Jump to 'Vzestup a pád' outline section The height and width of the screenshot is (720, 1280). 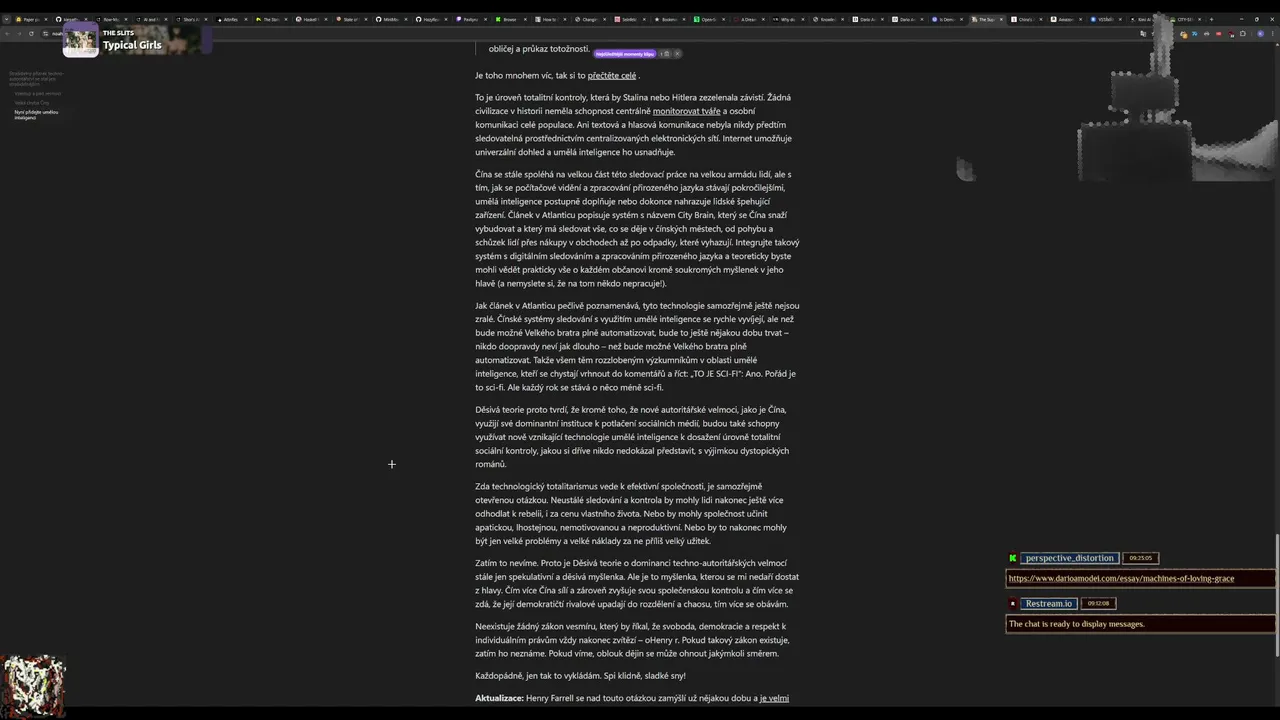(x=38, y=93)
